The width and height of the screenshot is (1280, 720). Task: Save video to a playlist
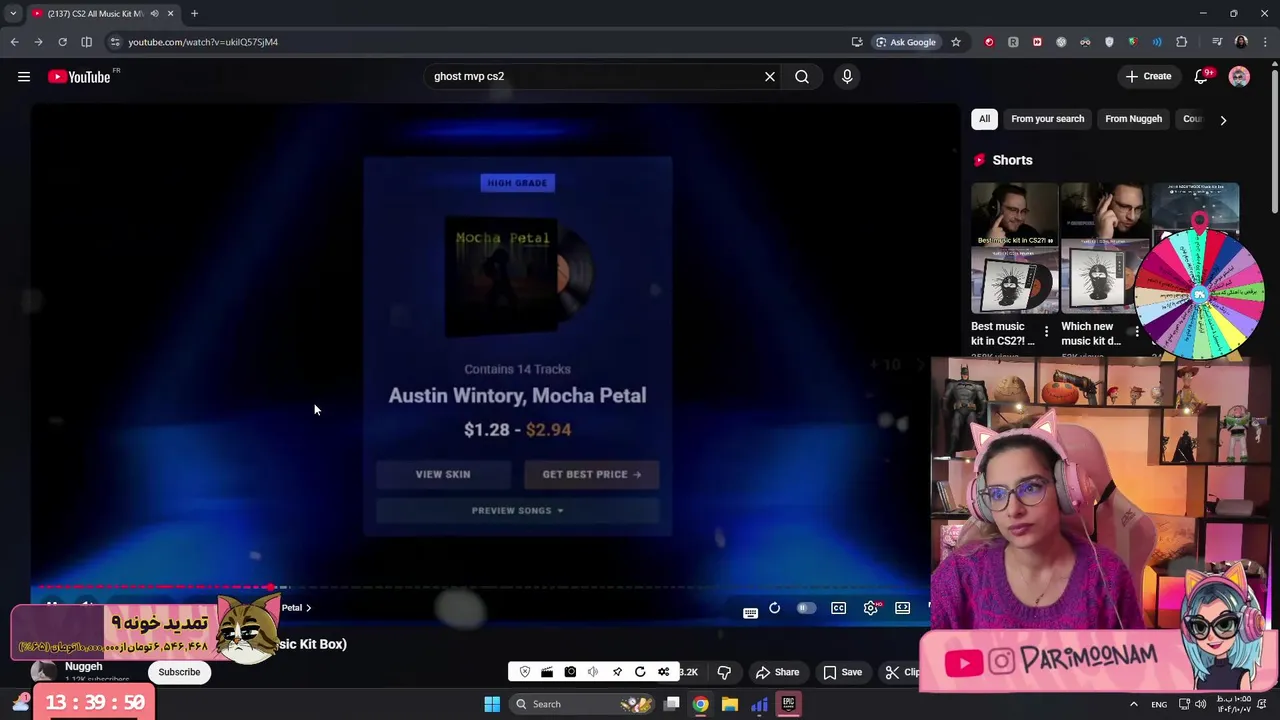(842, 672)
